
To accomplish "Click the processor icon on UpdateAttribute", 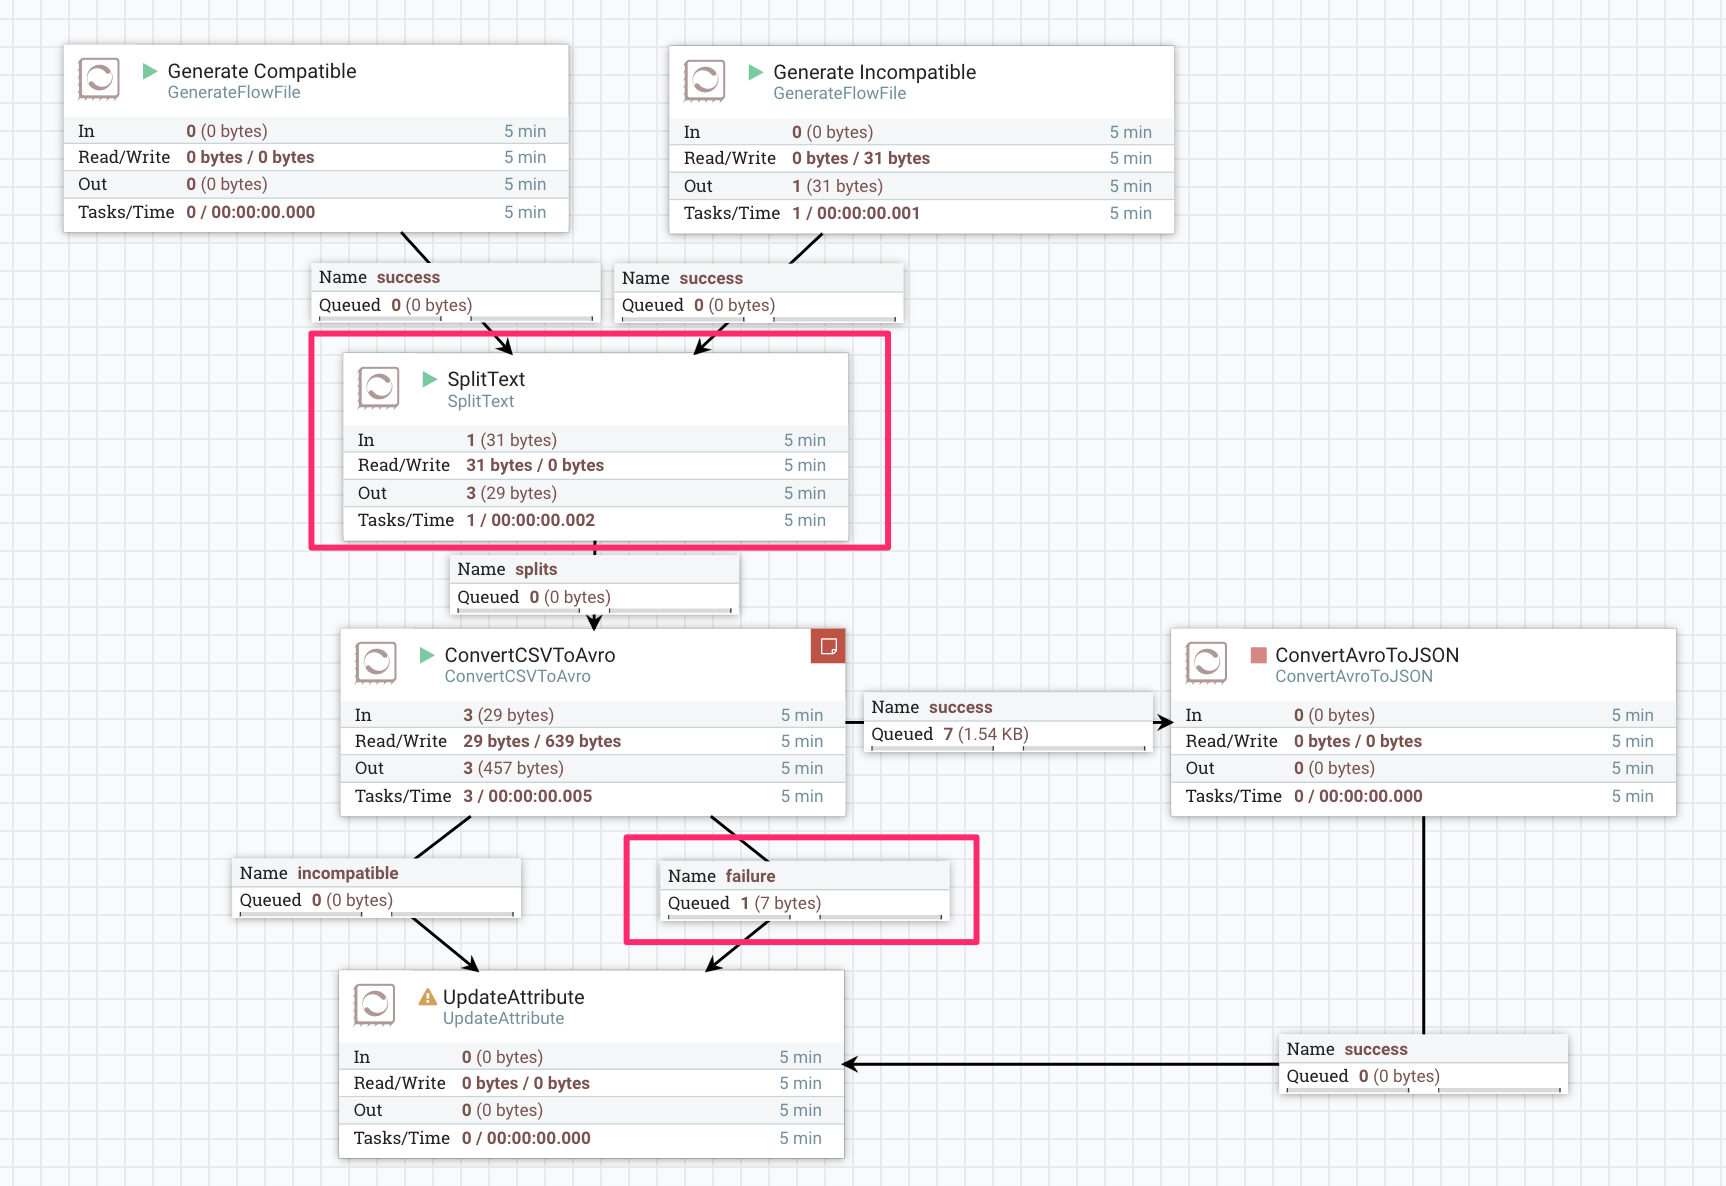I will (374, 1004).
